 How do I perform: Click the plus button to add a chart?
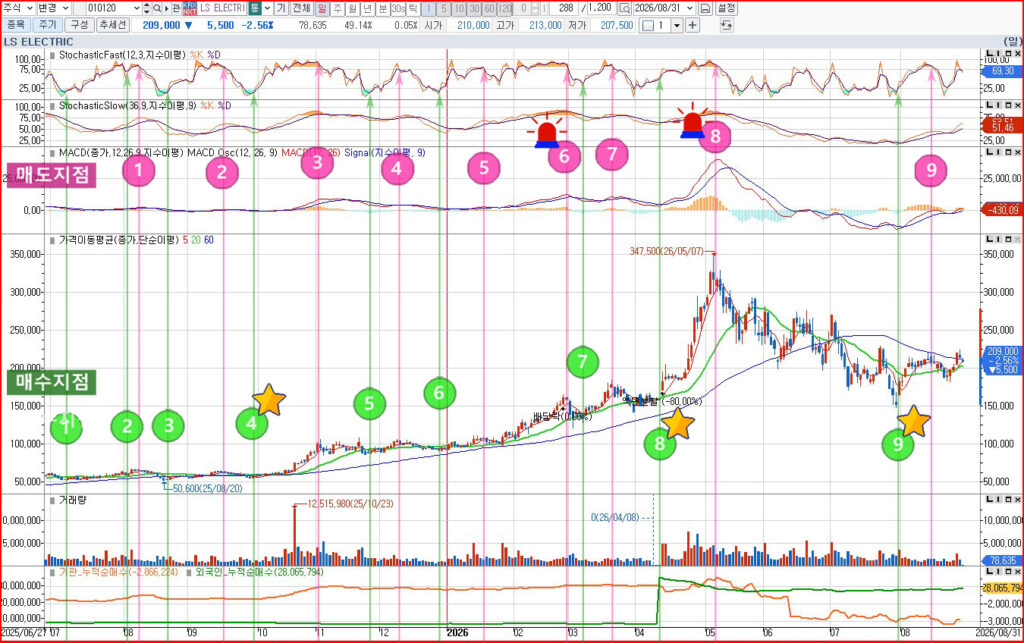692,25
